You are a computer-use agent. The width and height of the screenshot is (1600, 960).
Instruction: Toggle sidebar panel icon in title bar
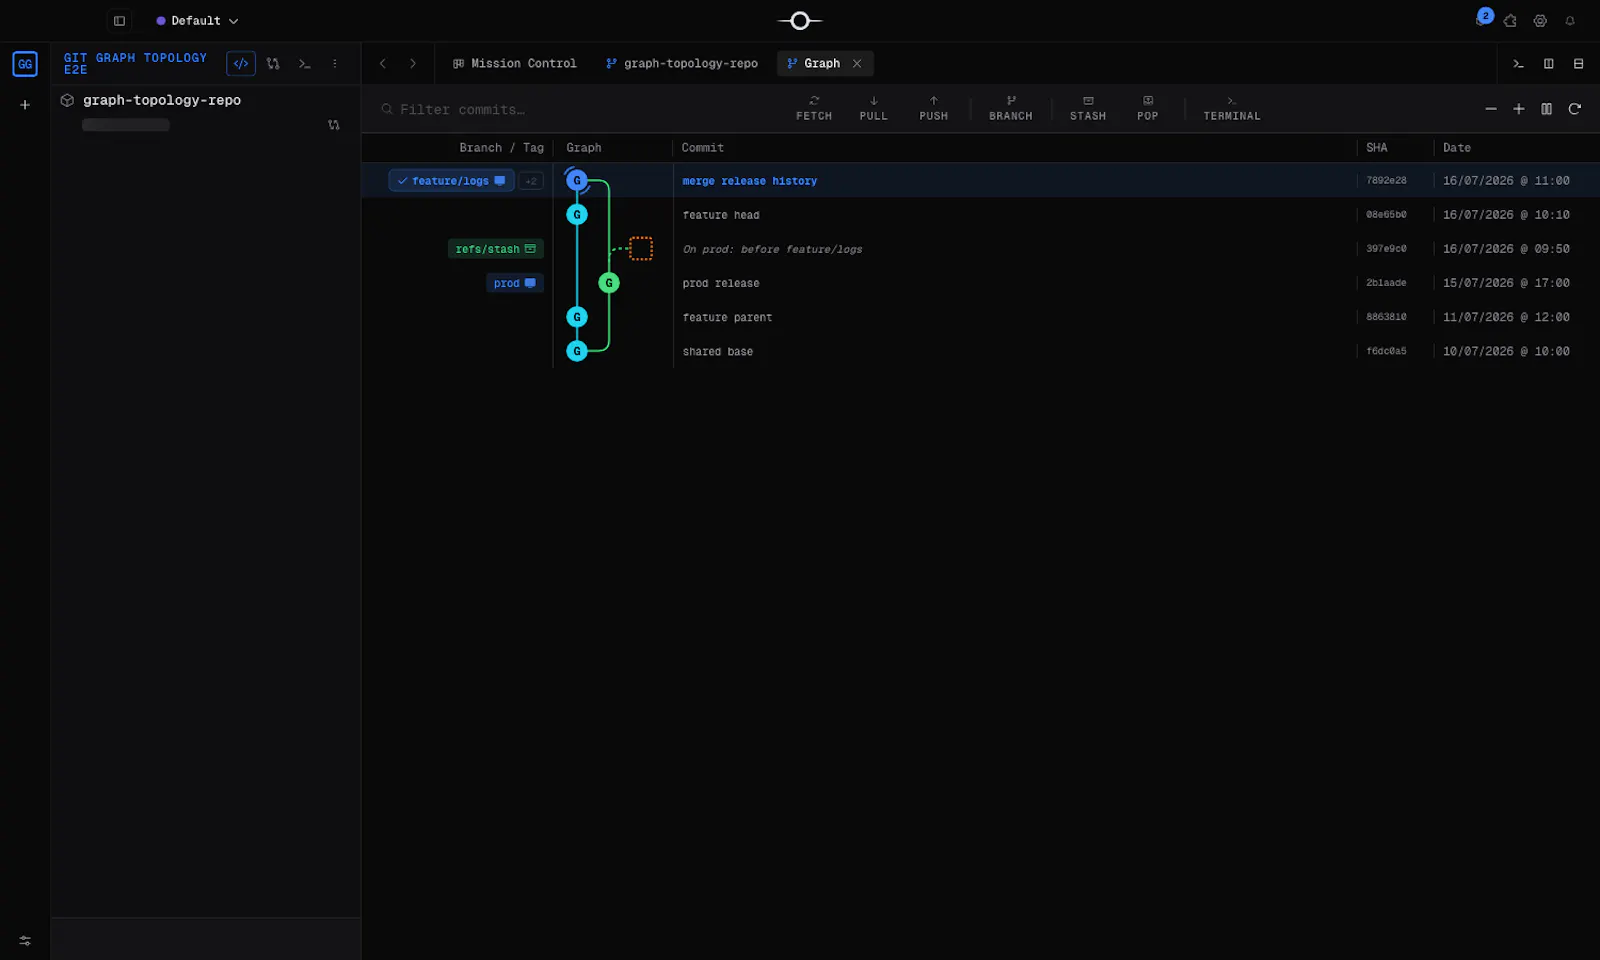tap(119, 21)
